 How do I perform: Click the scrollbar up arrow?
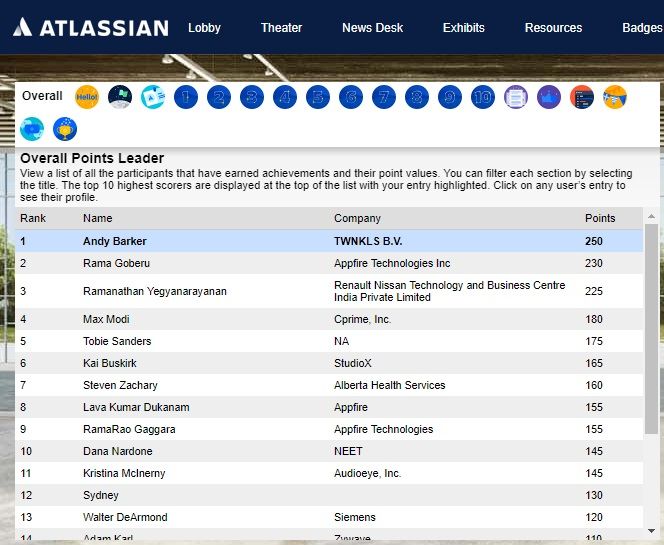click(651, 216)
